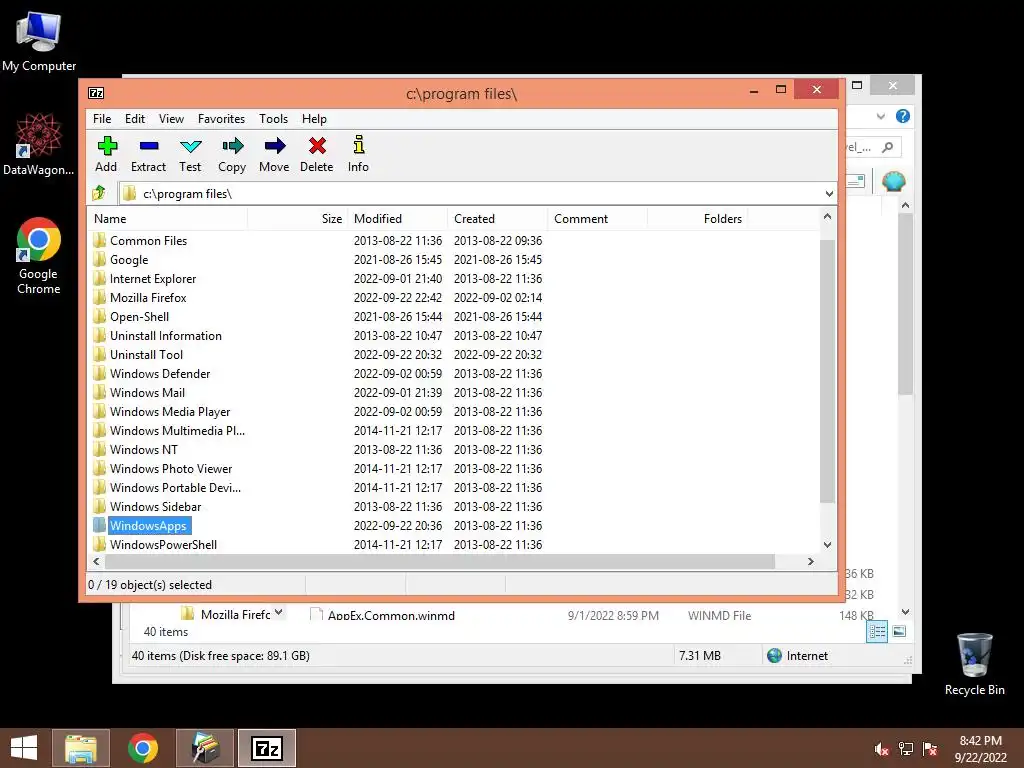The image size is (1024, 768).
Task: Click the c:\program files\ address field
Action: click(x=477, y=194)
